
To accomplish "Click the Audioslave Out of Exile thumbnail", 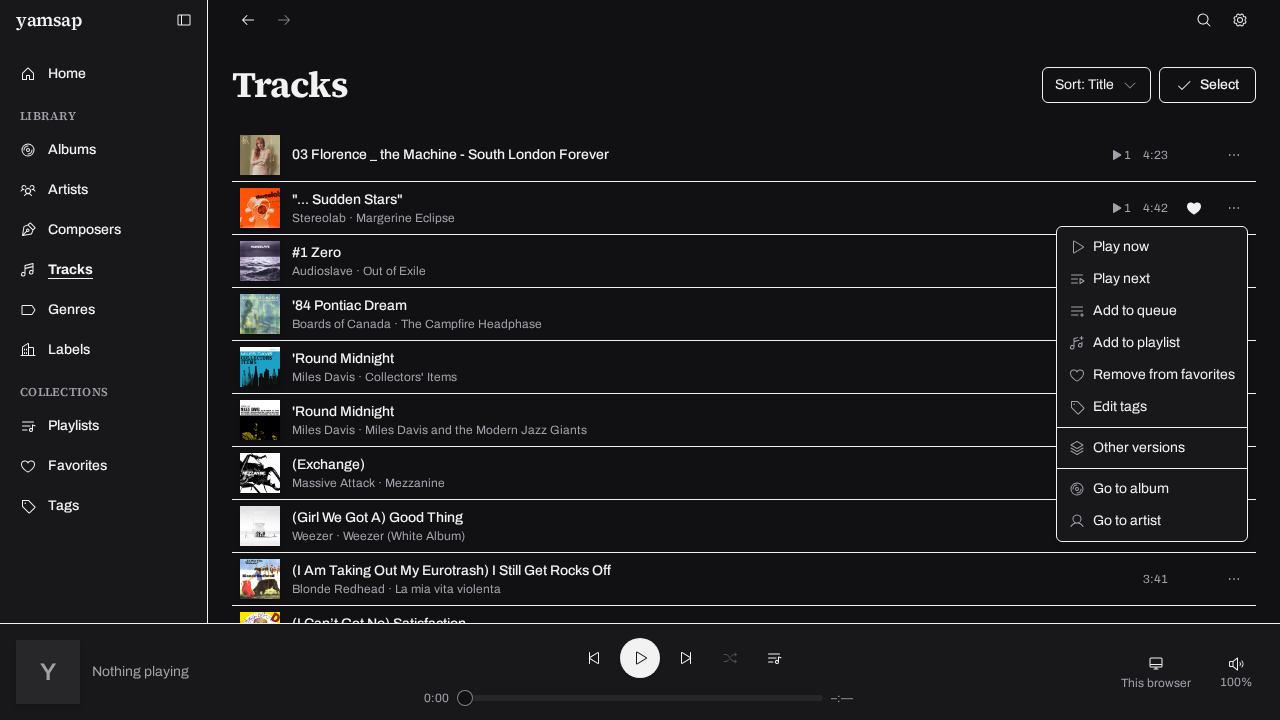I will pyautogui.click(x=260, y=261).
